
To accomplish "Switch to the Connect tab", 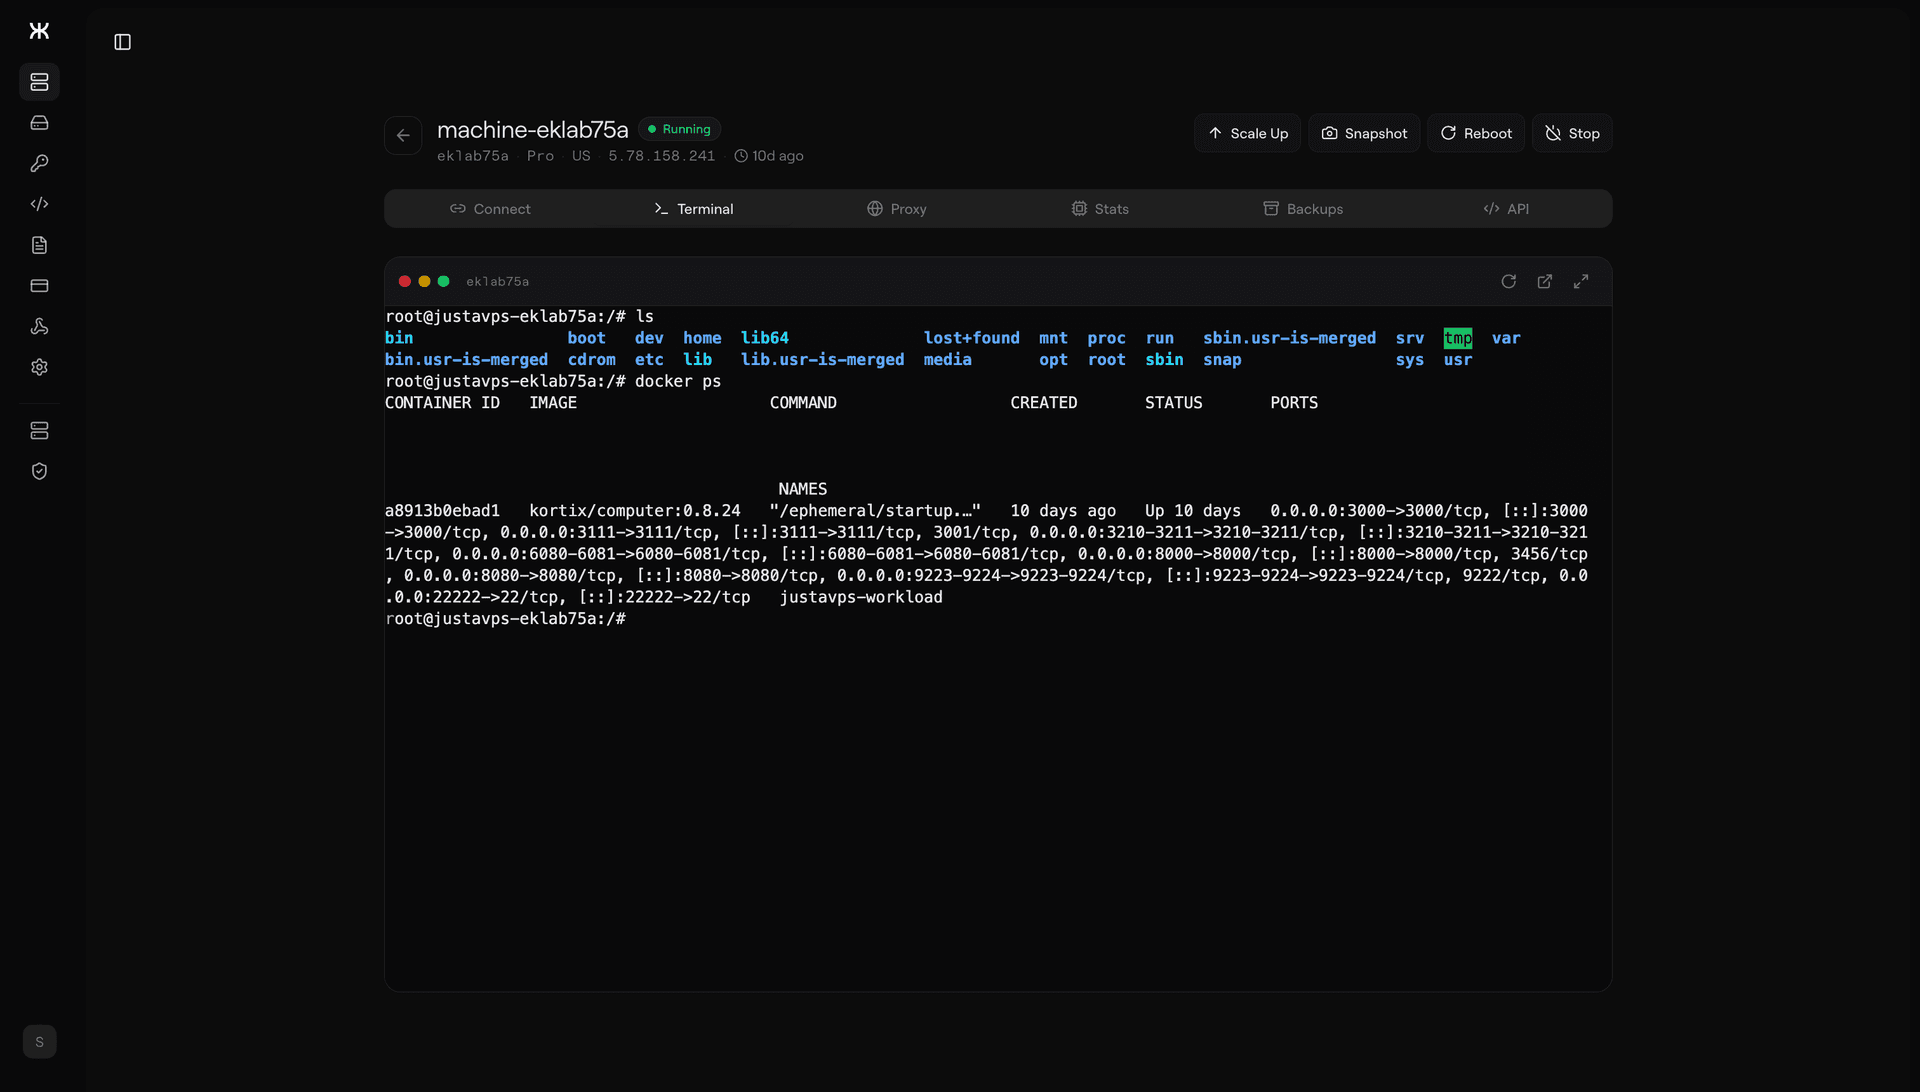I will pos(490,209).
